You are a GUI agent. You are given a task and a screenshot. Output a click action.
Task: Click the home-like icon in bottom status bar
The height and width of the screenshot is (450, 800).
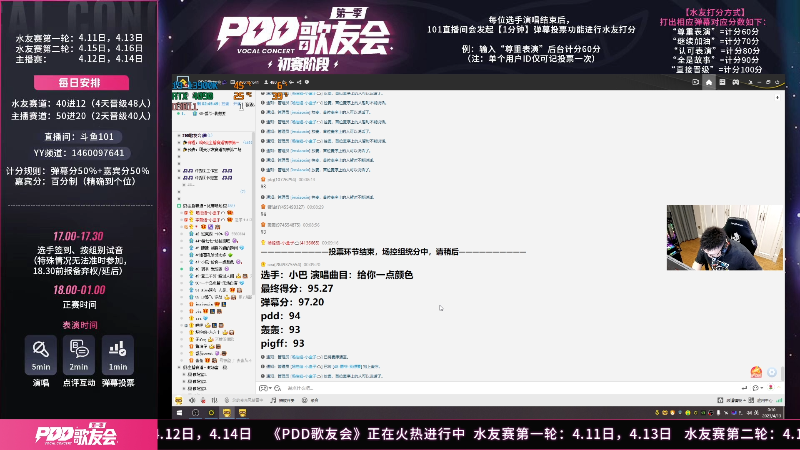(x=720, y=401)
